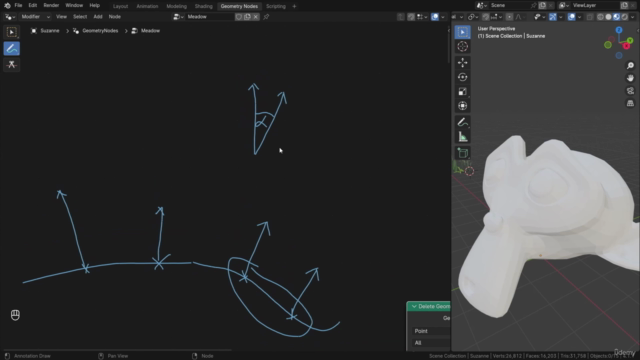Open Point domain dropdown in Delete Geometry
This screenshot has width=640, height=360.
tap(431, 331)
